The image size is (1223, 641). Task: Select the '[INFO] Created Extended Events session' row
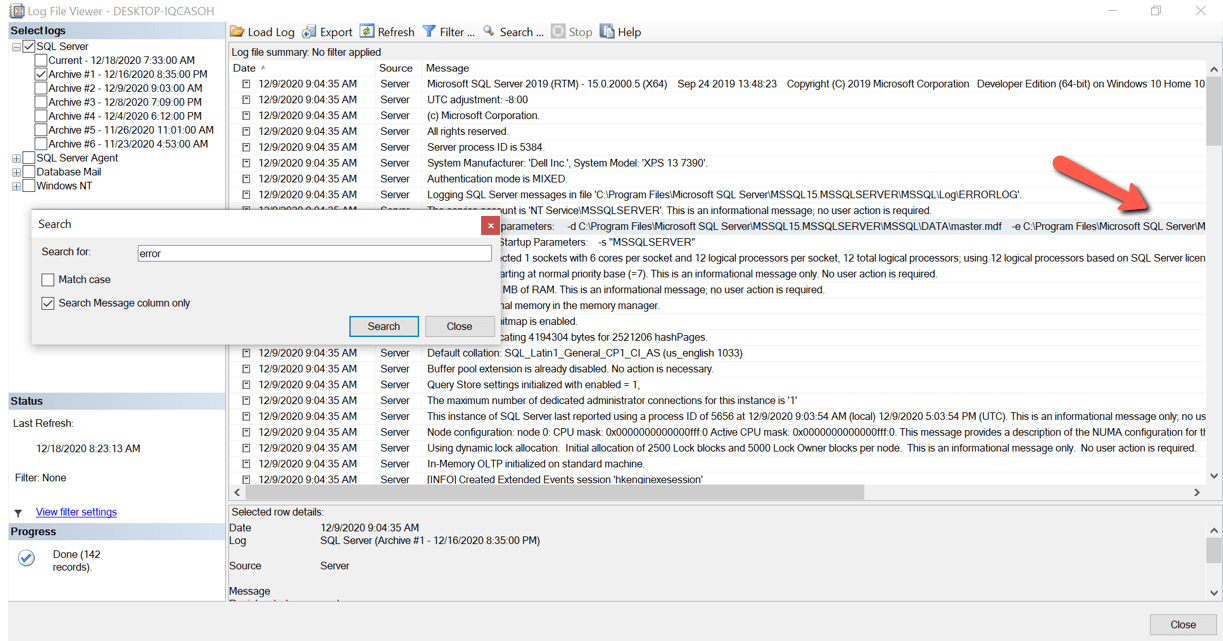tap(718, 479)
